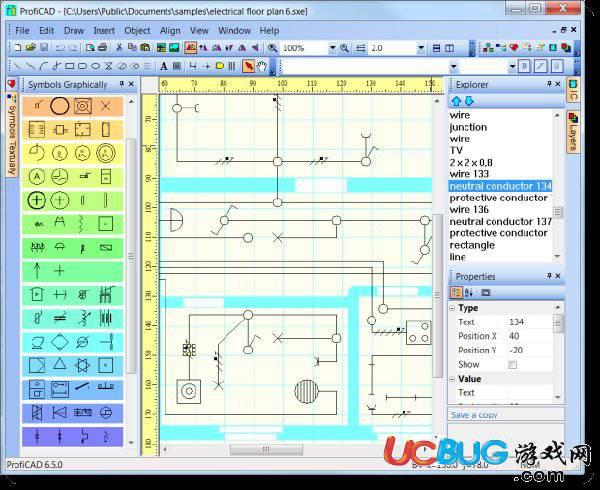Open the Object menu
Screen dimensions: 600x490
[x=137, y=31]
